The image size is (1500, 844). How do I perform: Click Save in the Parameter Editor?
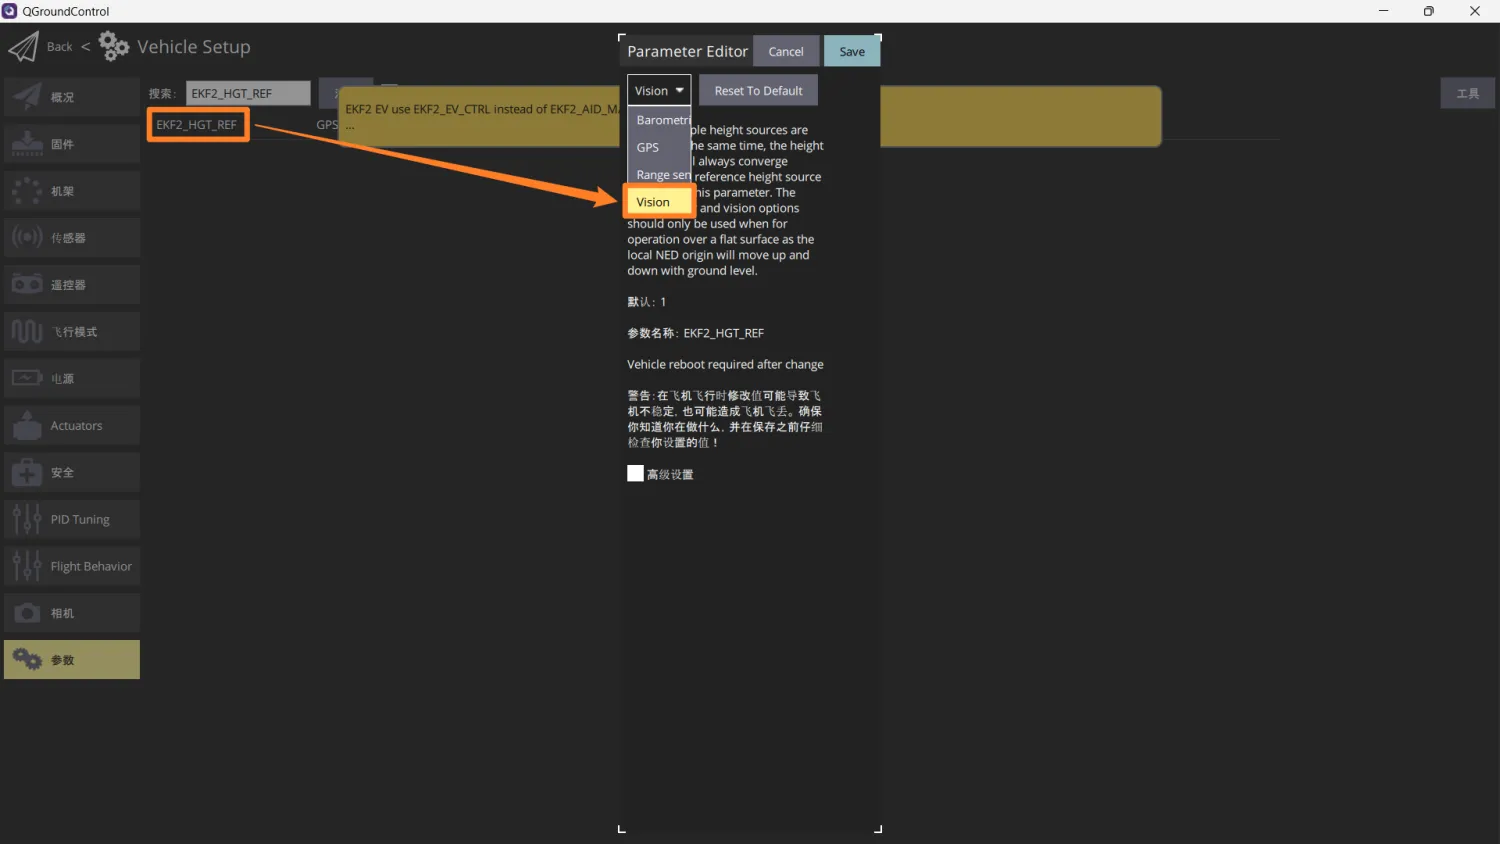coord(852,51)
